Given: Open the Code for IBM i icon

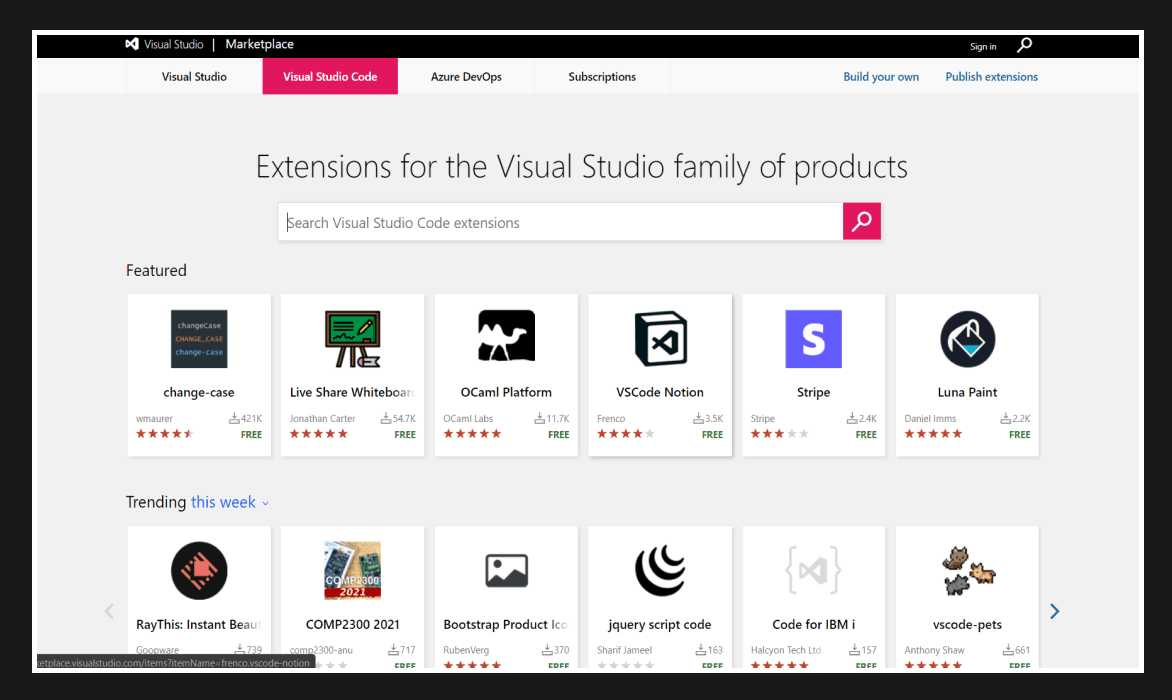Looking at the screenshot, I should 813,570.
